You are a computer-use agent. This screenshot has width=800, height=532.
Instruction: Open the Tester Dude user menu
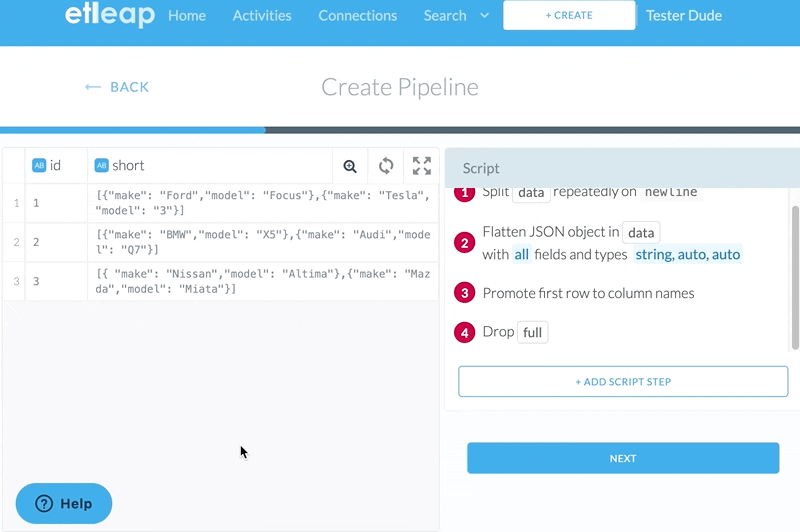click(x=684, y=15)
